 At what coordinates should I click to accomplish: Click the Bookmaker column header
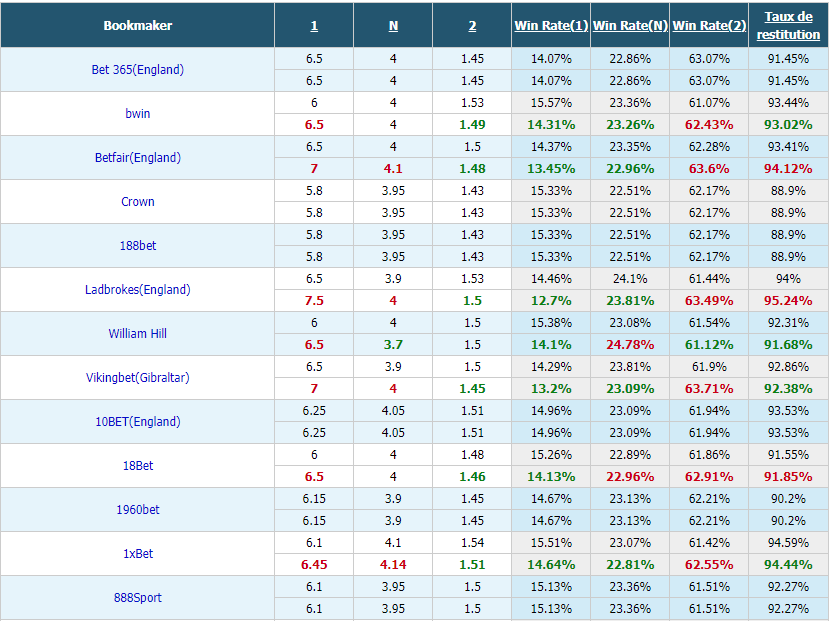coord(137,25)
